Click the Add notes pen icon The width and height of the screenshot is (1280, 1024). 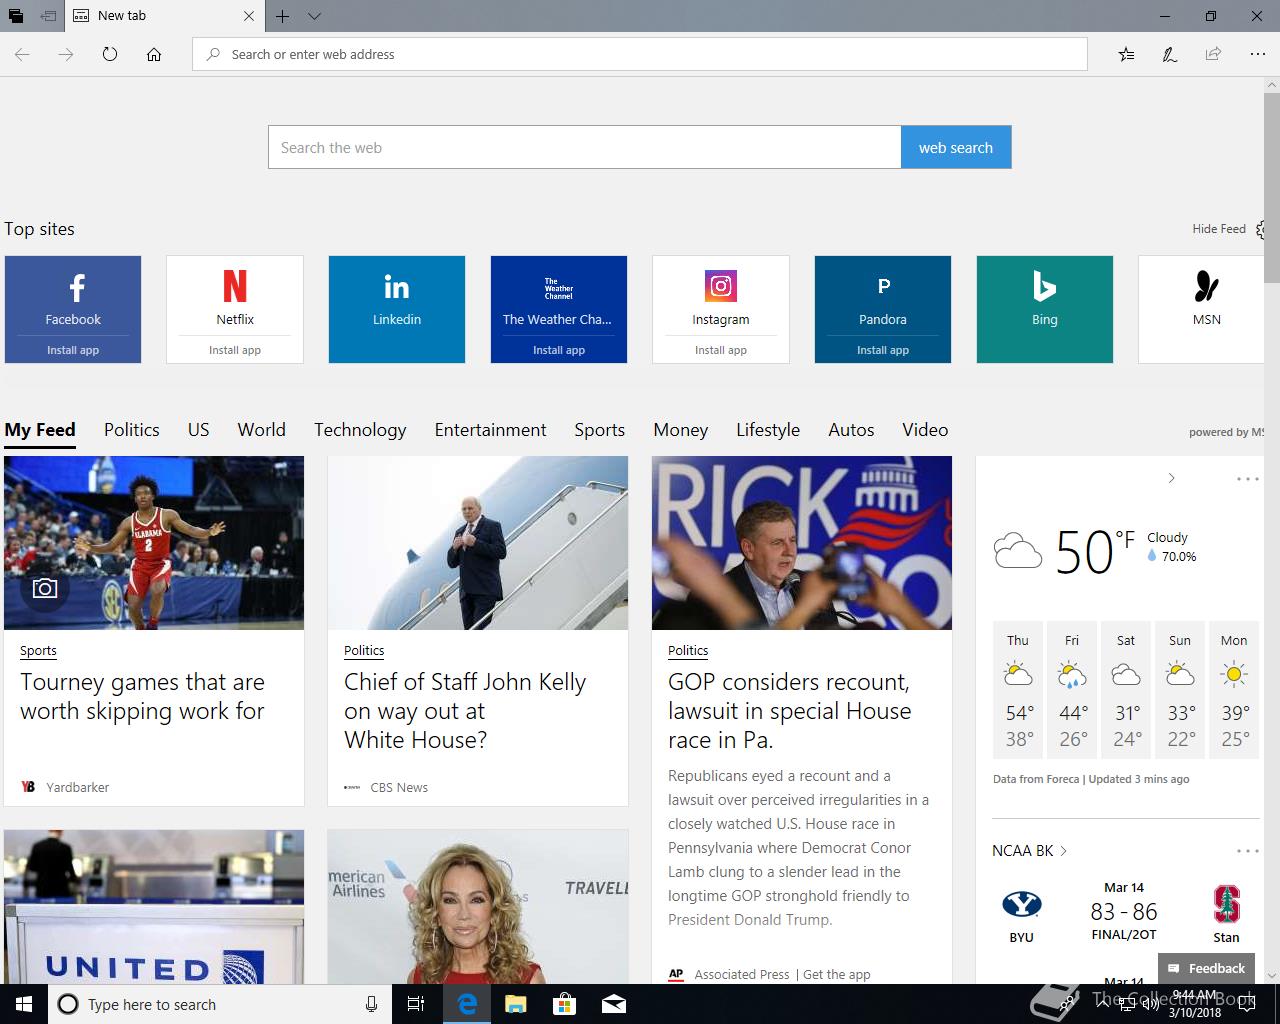pyautogui.click(x=1169, y=54)
